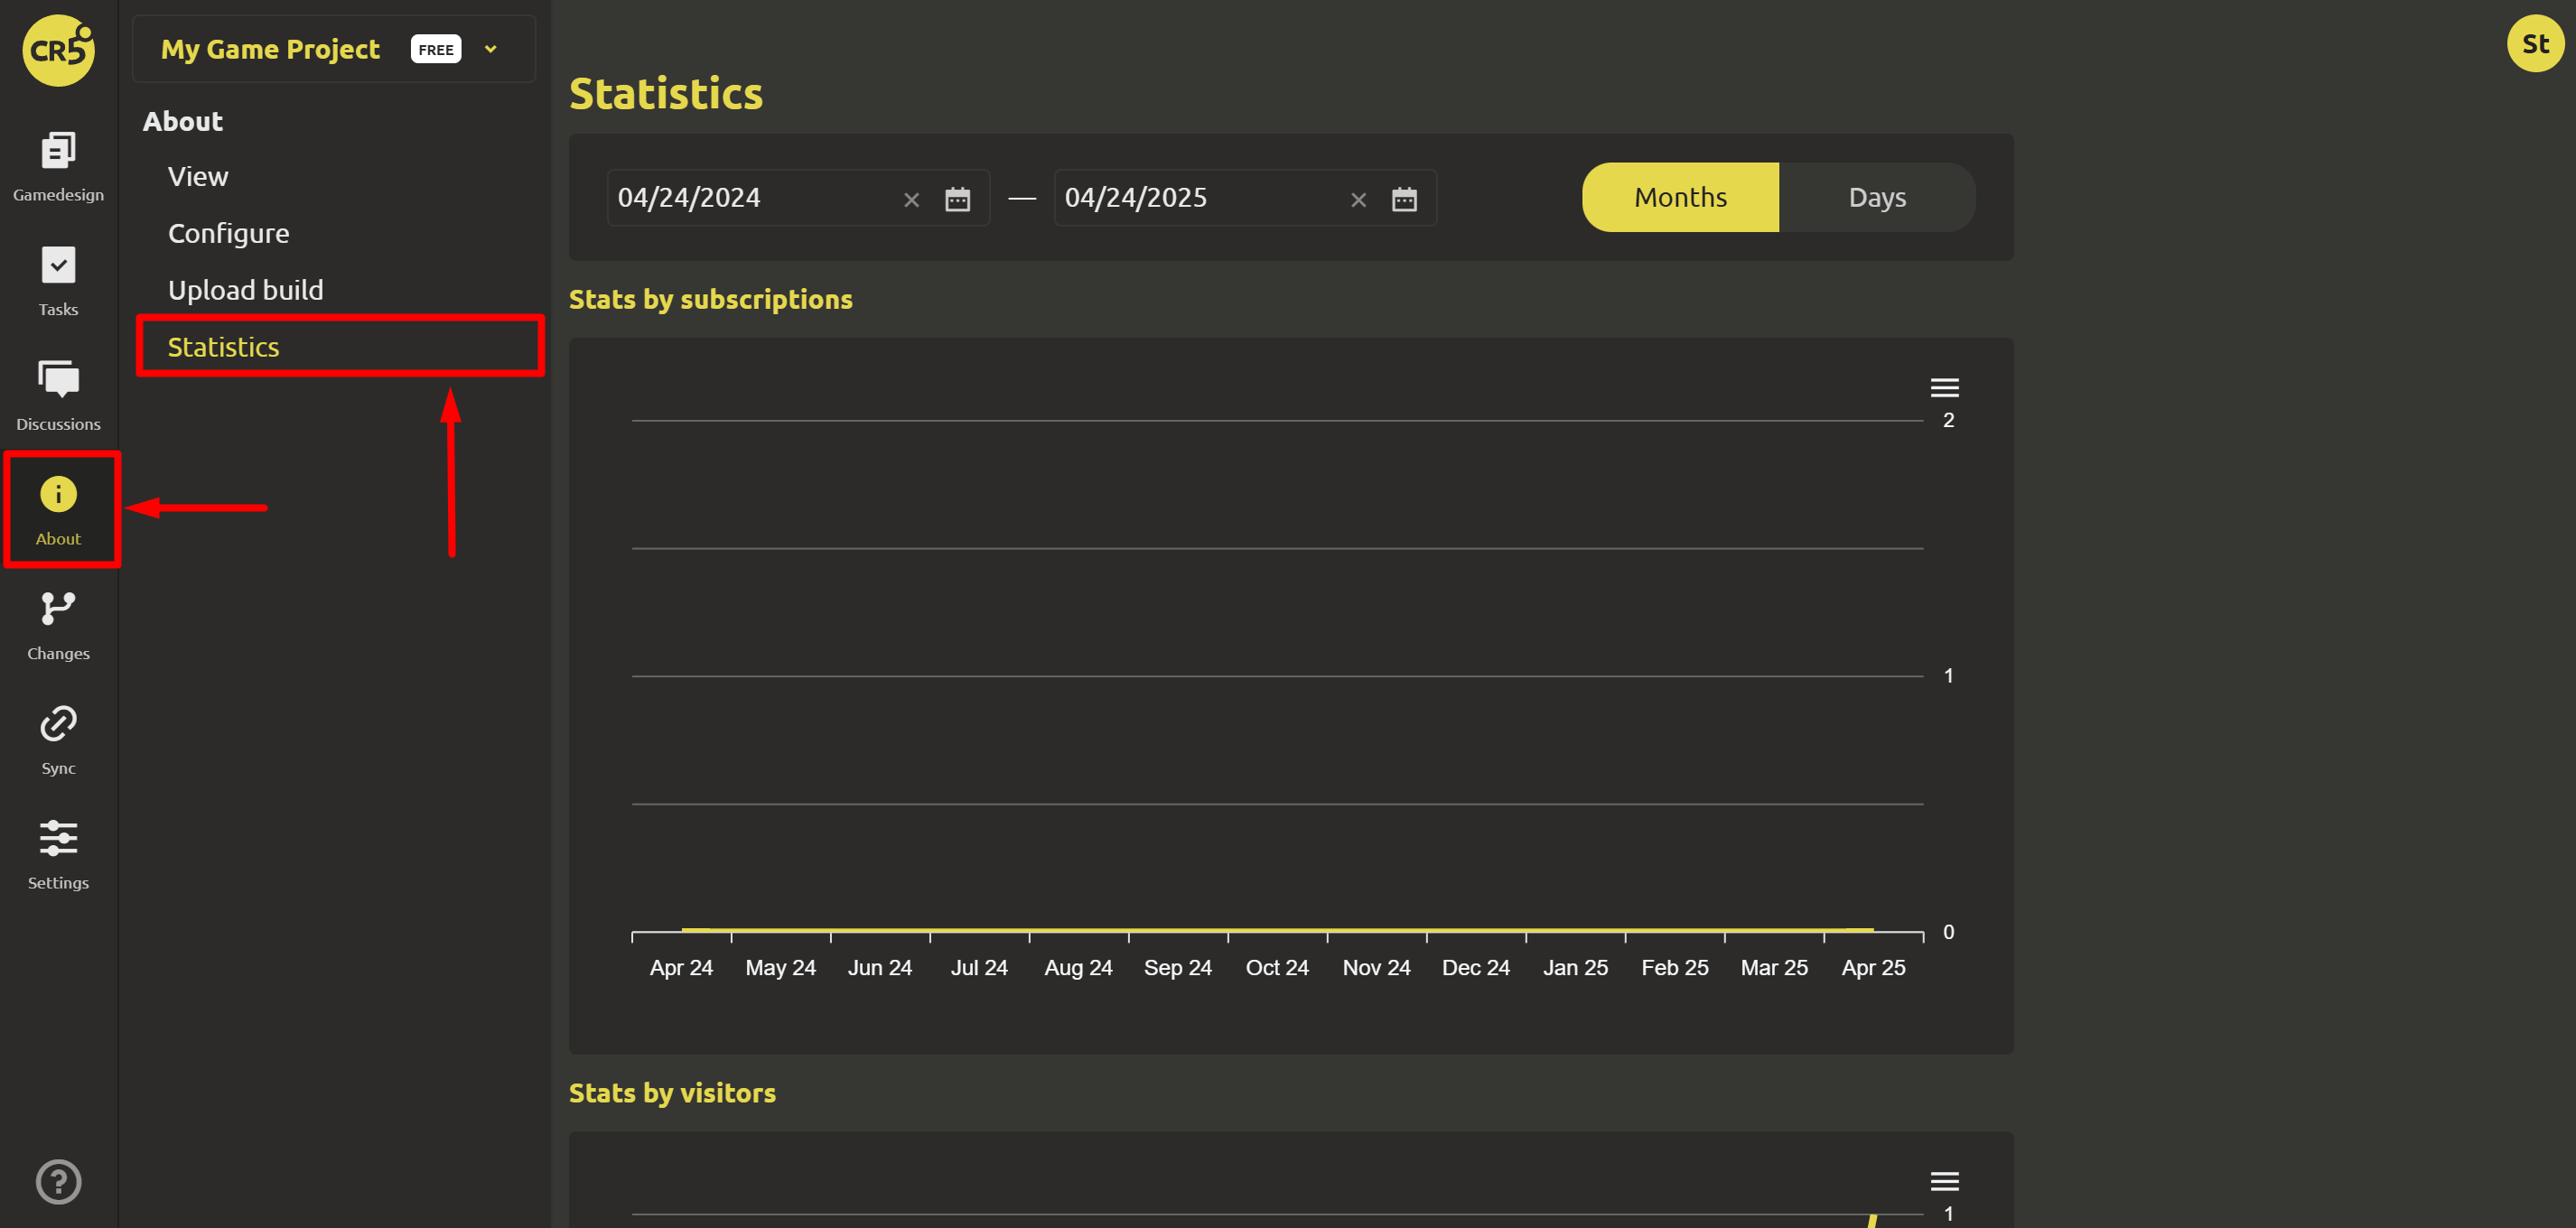The image size is (2576, 1228).
Task: Open the St user avatar menu
Action: 2535,44
